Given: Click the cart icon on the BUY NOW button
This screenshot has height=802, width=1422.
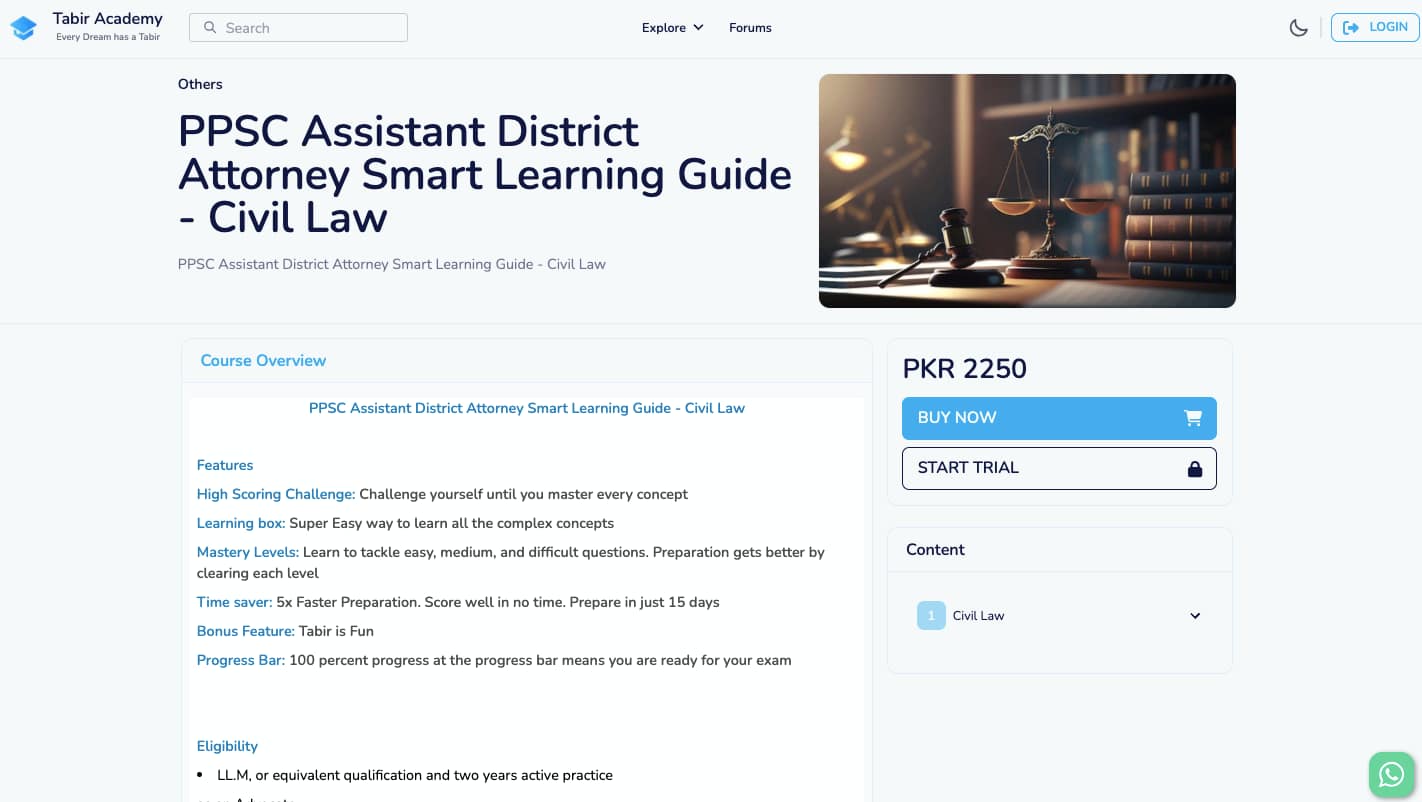Looking at the screenshot, I should pos(1193,418).
